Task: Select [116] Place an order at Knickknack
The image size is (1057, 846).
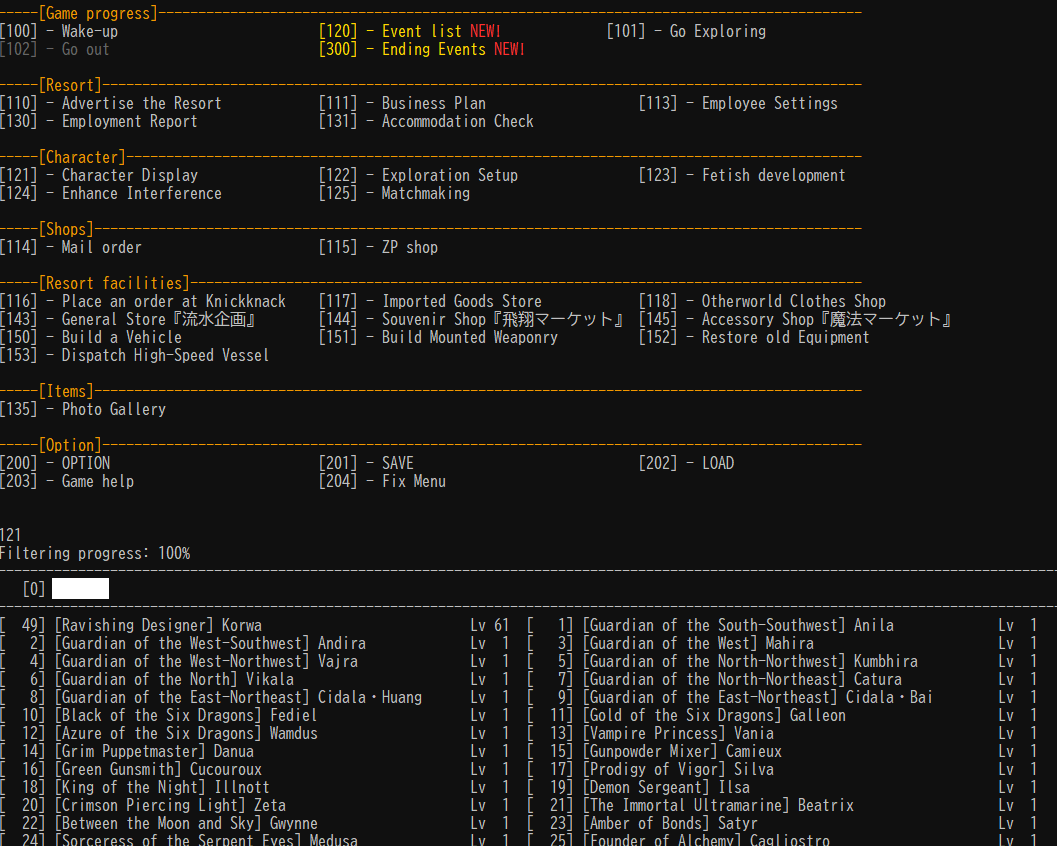Action: pyautogui.click(x=143, y=301)
